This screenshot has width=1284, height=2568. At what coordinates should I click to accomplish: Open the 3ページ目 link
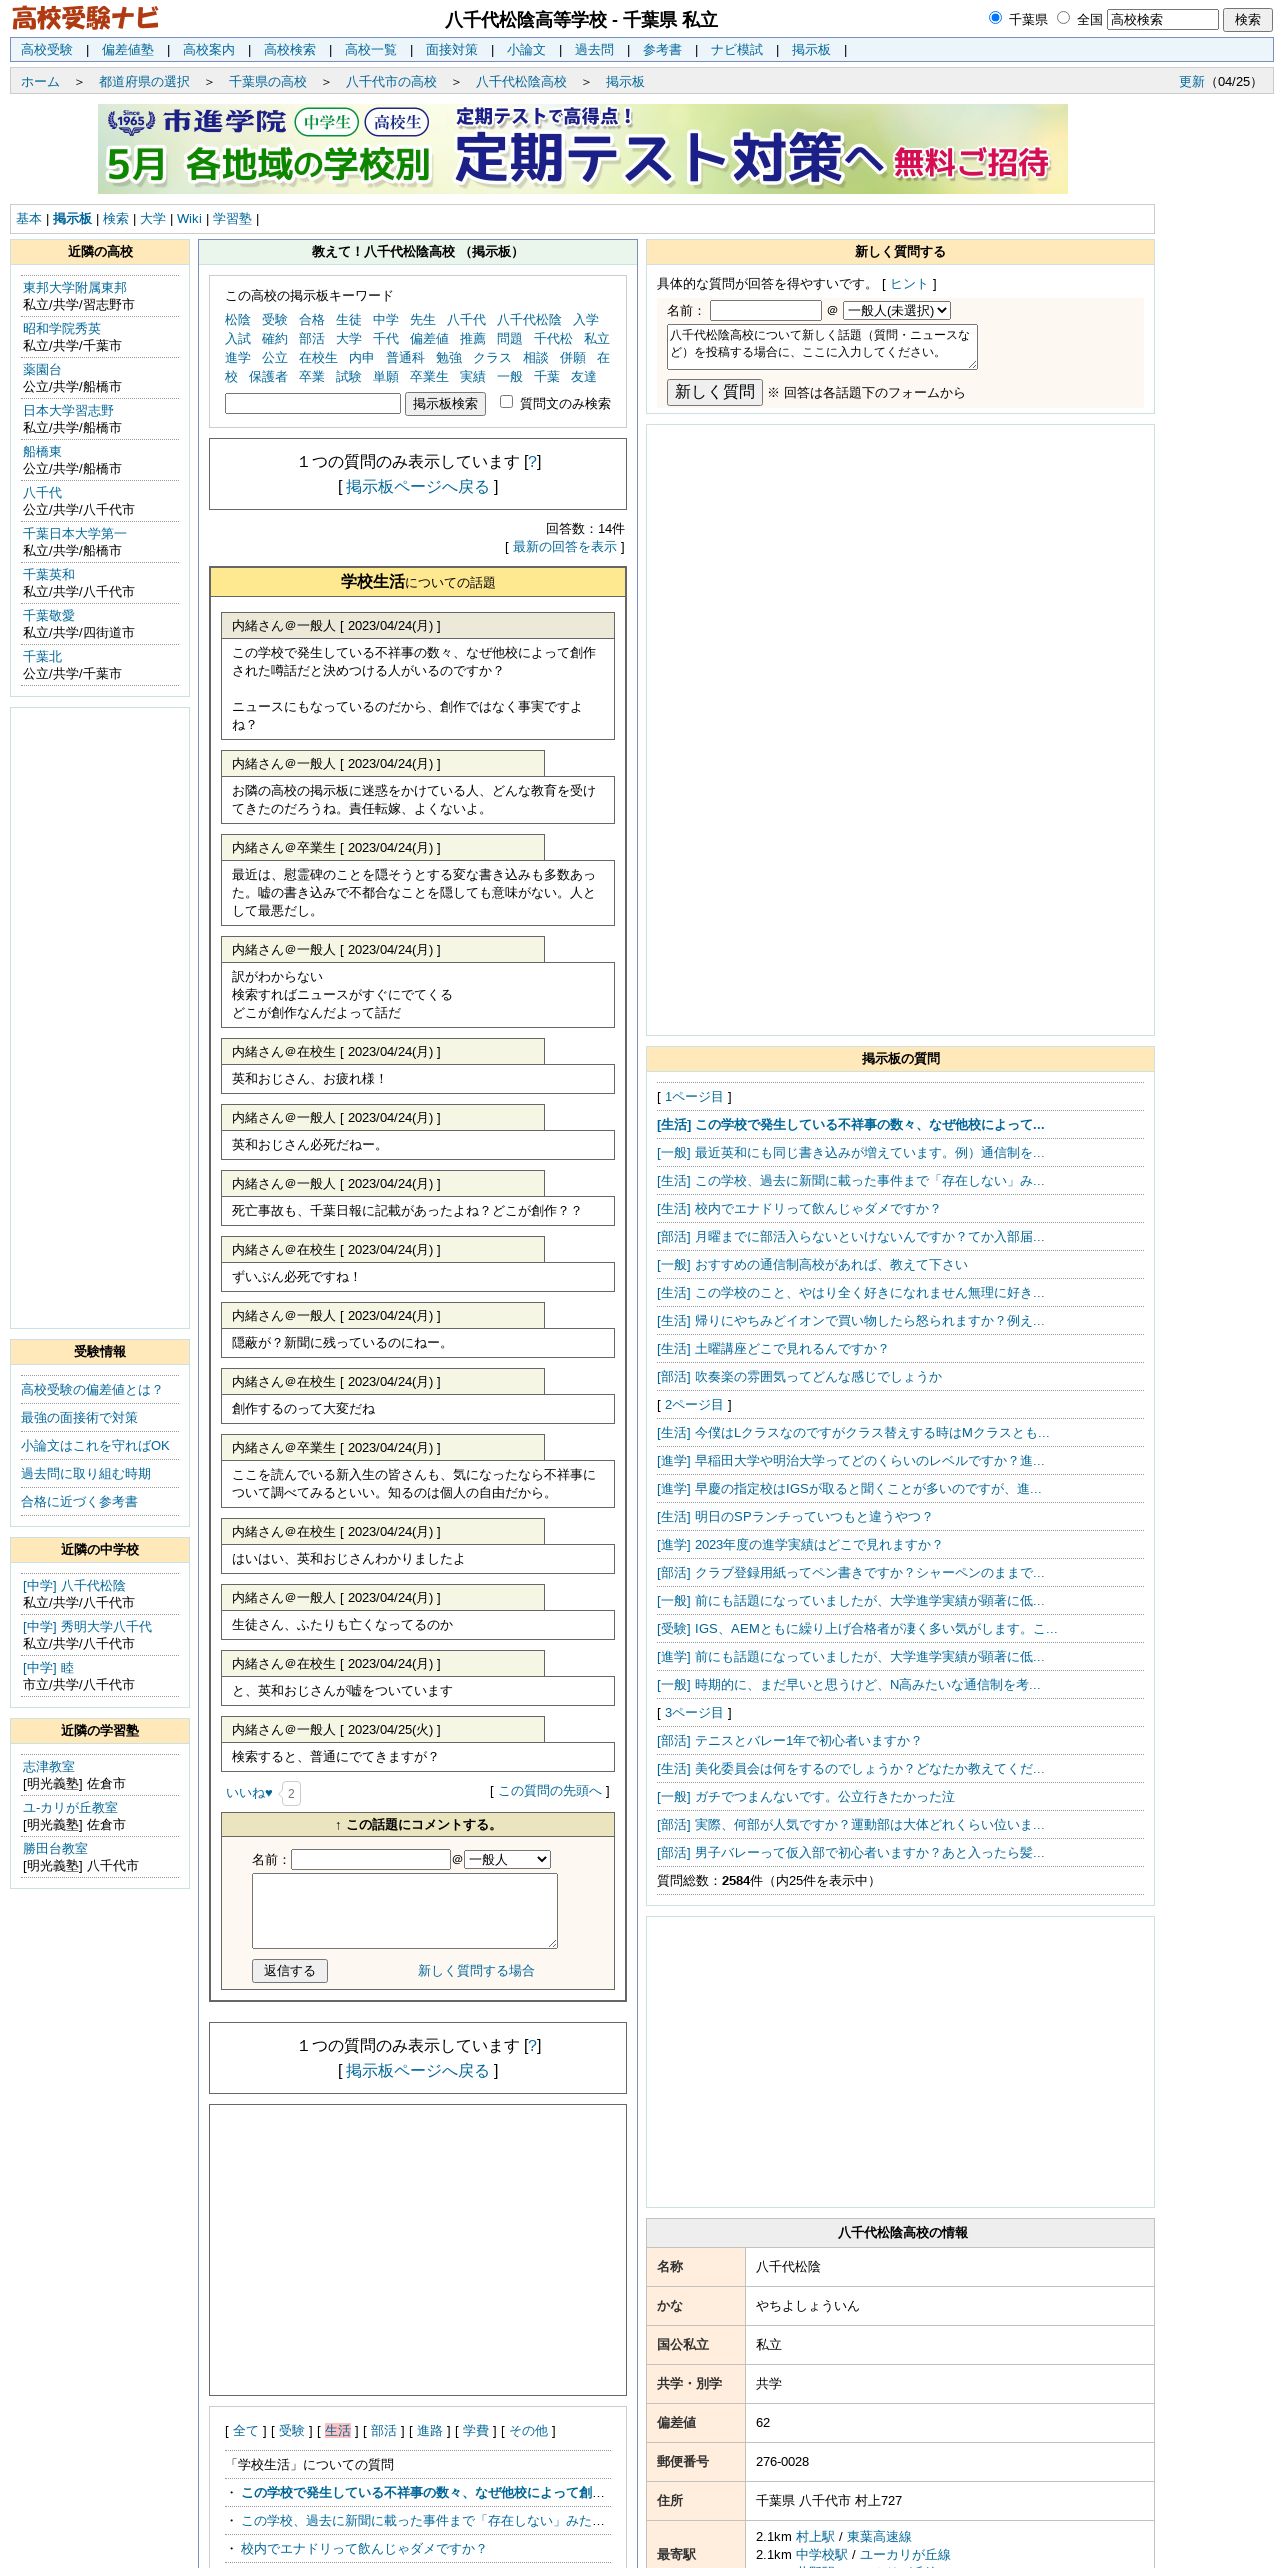click(694, 1713)
